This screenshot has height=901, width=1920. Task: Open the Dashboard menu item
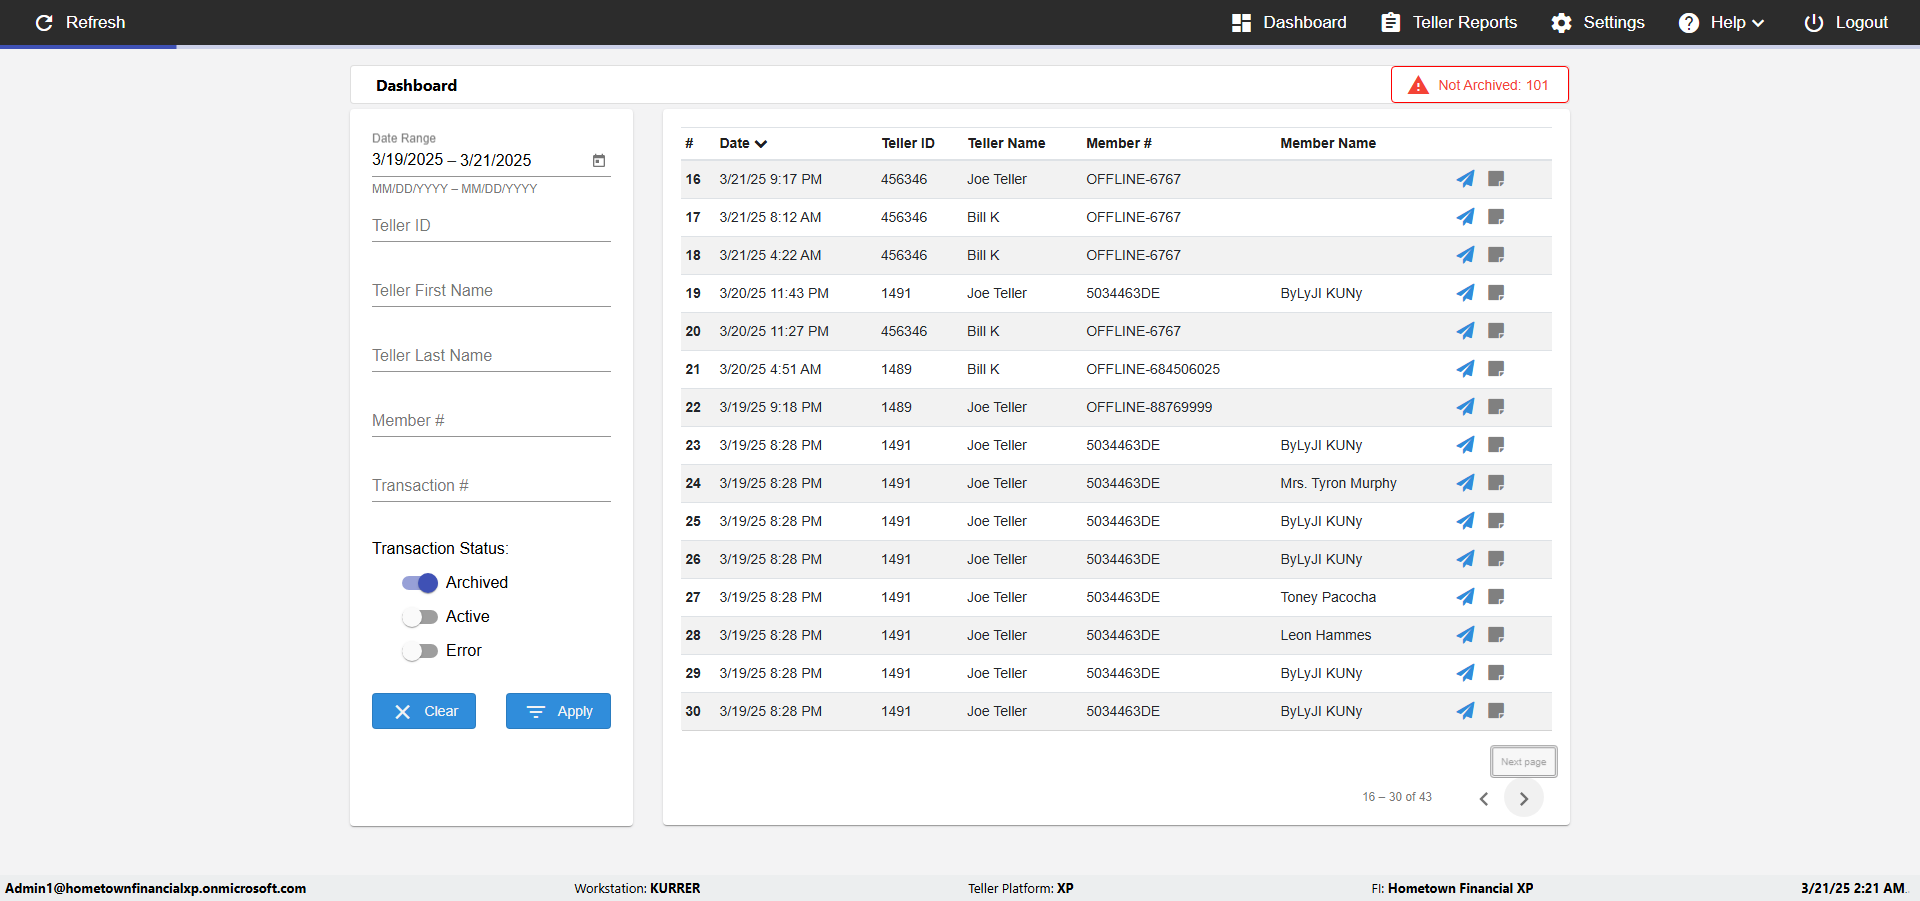point(1289,22)
